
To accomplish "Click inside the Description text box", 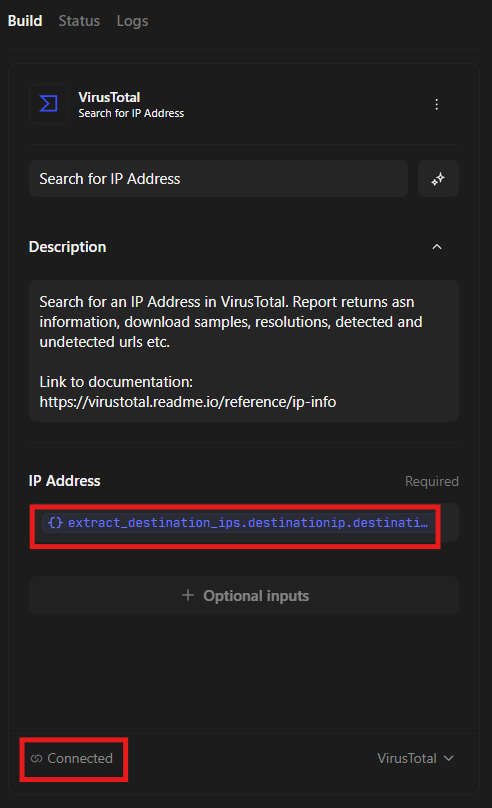I will click(244, 351).
